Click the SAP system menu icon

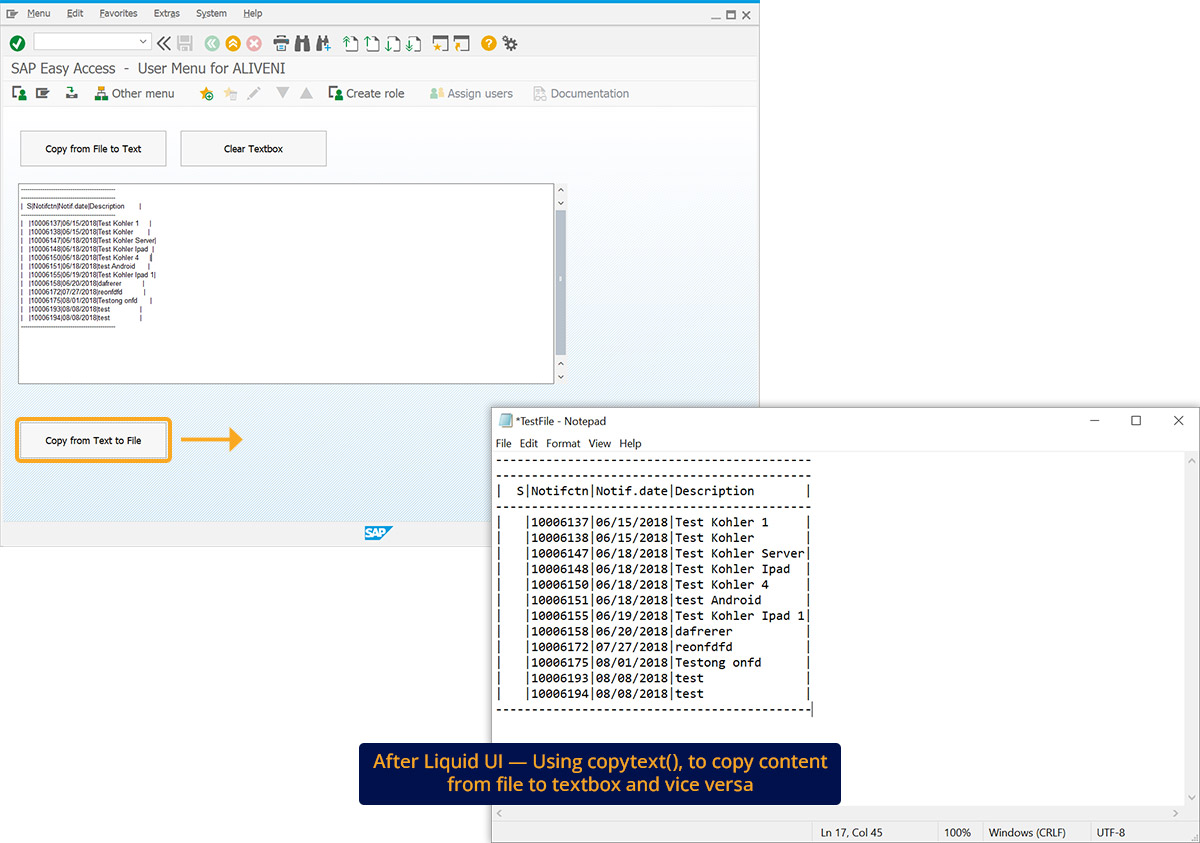[12, 13]
